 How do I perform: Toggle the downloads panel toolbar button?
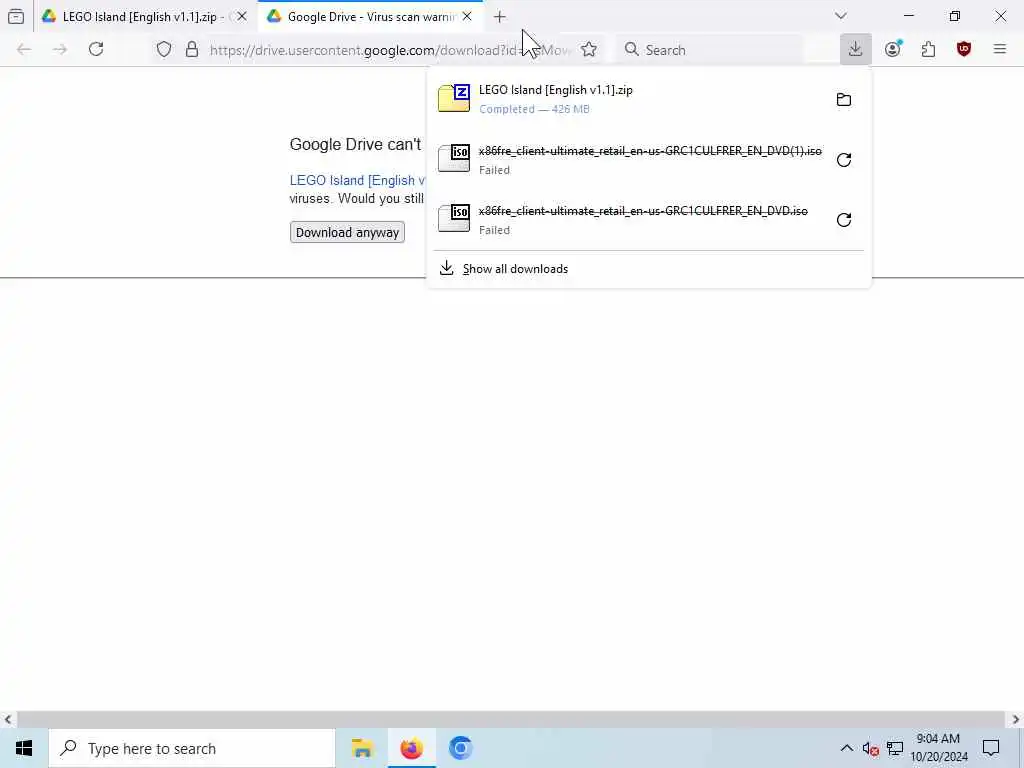coord(856,49)
